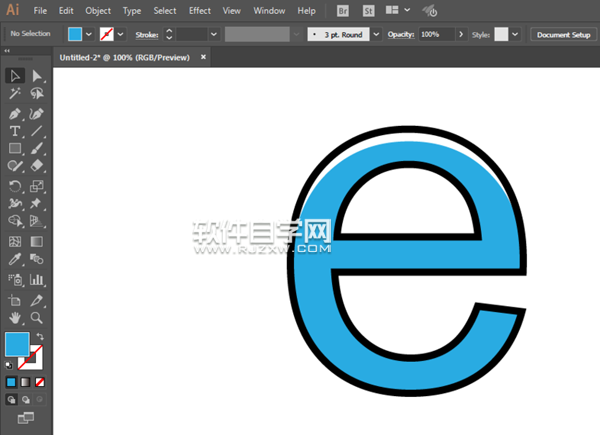600x435 pixels.
Task: Open the 3 pt. Round brush dropdown
Action: pos(377,34)
